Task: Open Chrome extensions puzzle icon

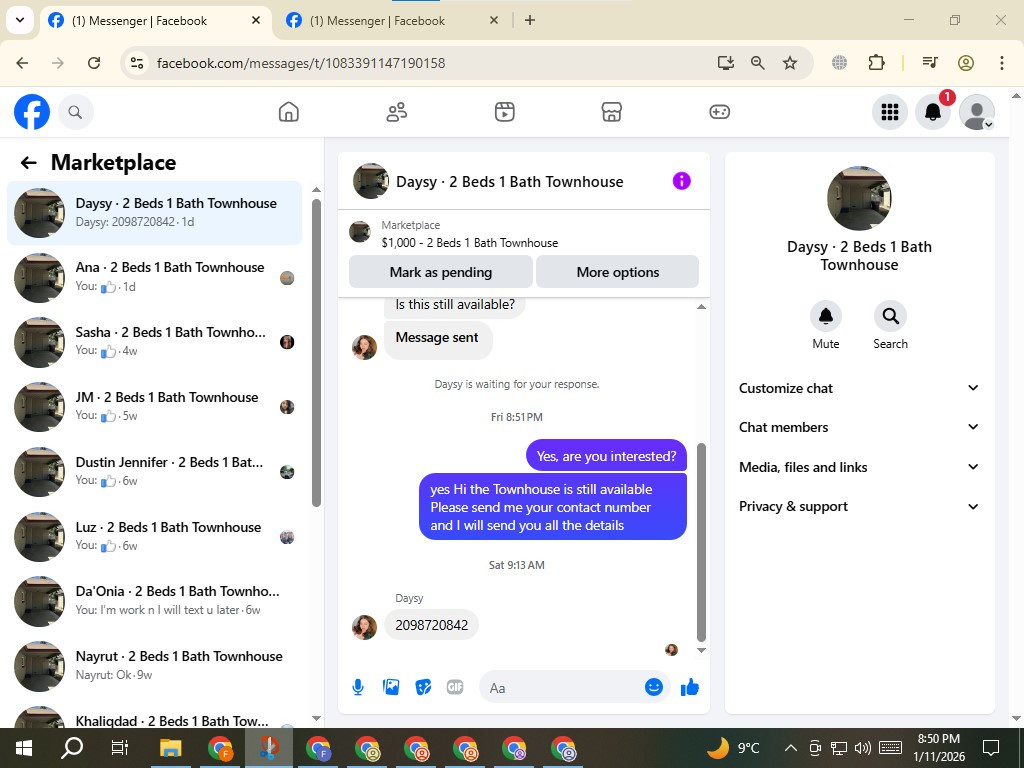Action: coord(876,63)
